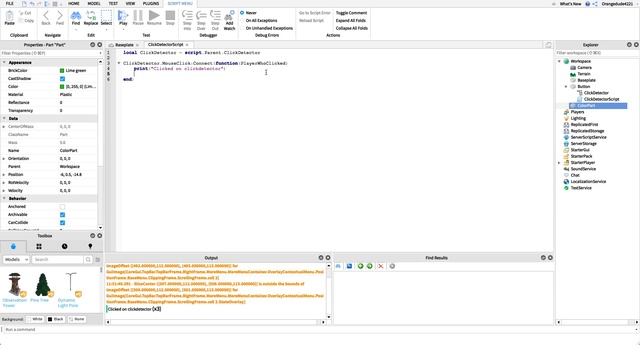Viewport: 640px width, 360px height.
Task: Toggle the Anchored checkbox
Action: [62, 207]
